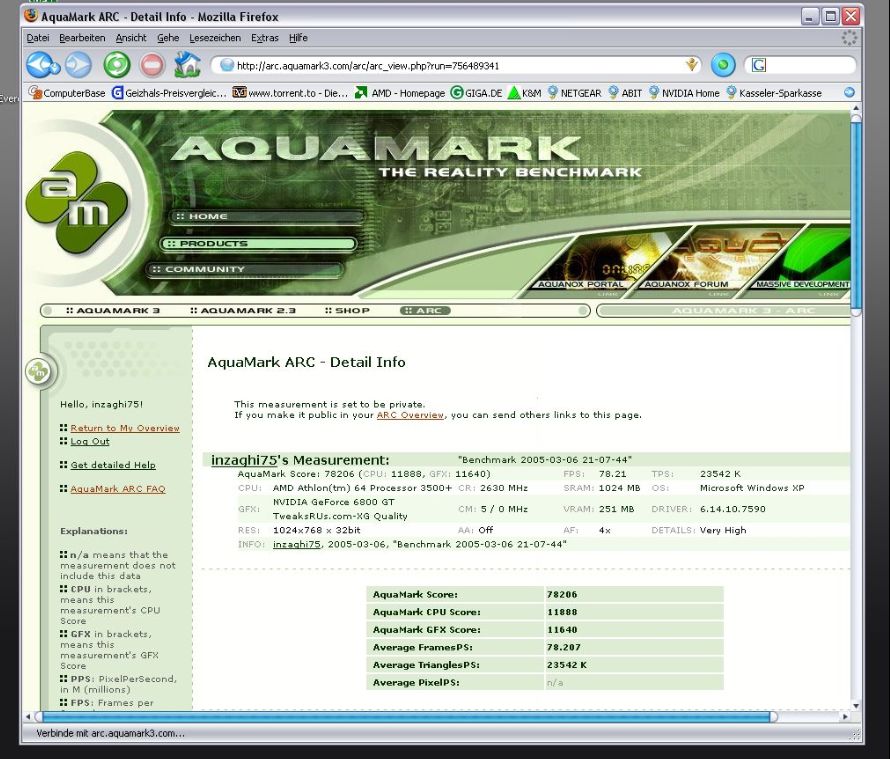This screenshot has width=890, height=759.
Task: Click the inzaghi75 link in INFO row
Action: 297,544
